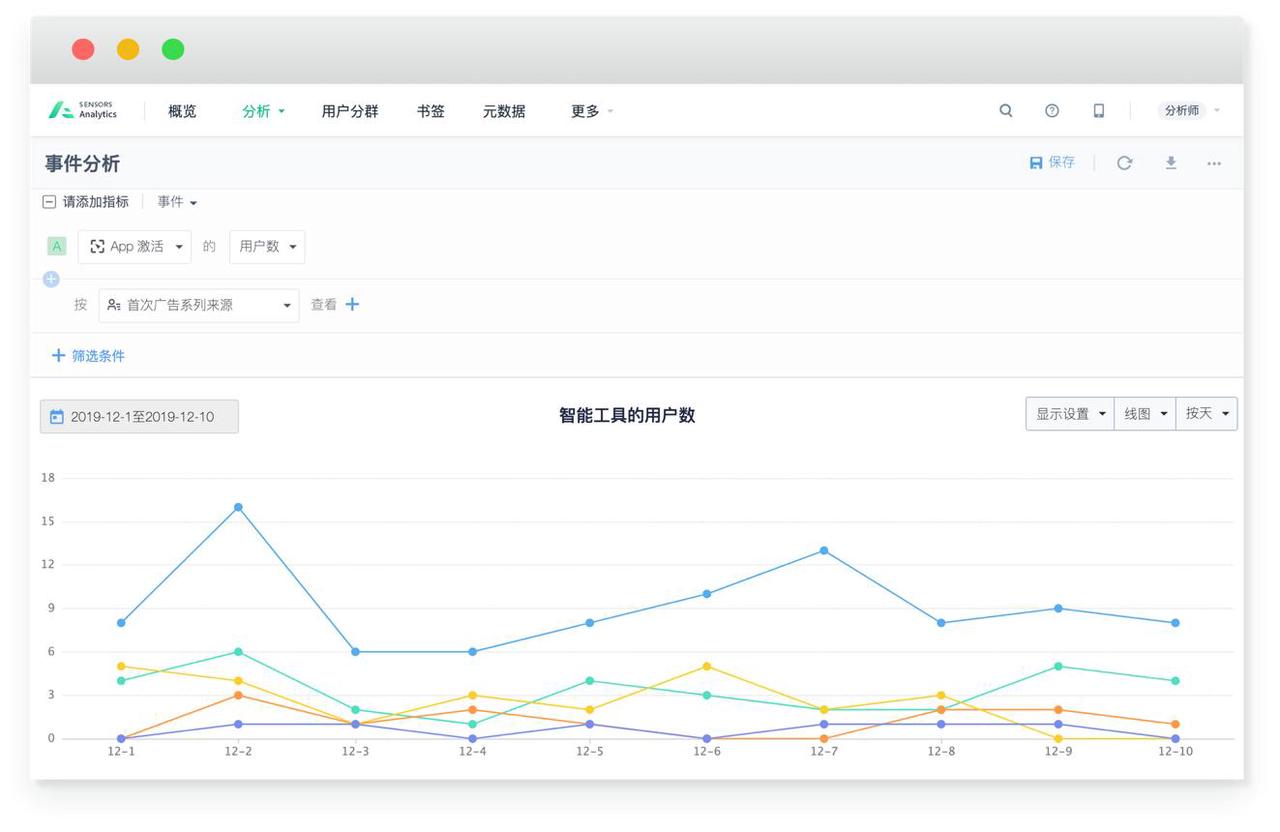Viewport: 1280px width, 832px height.
Task: Open the 显示设置 dropdown
Action: (1070, 414)
